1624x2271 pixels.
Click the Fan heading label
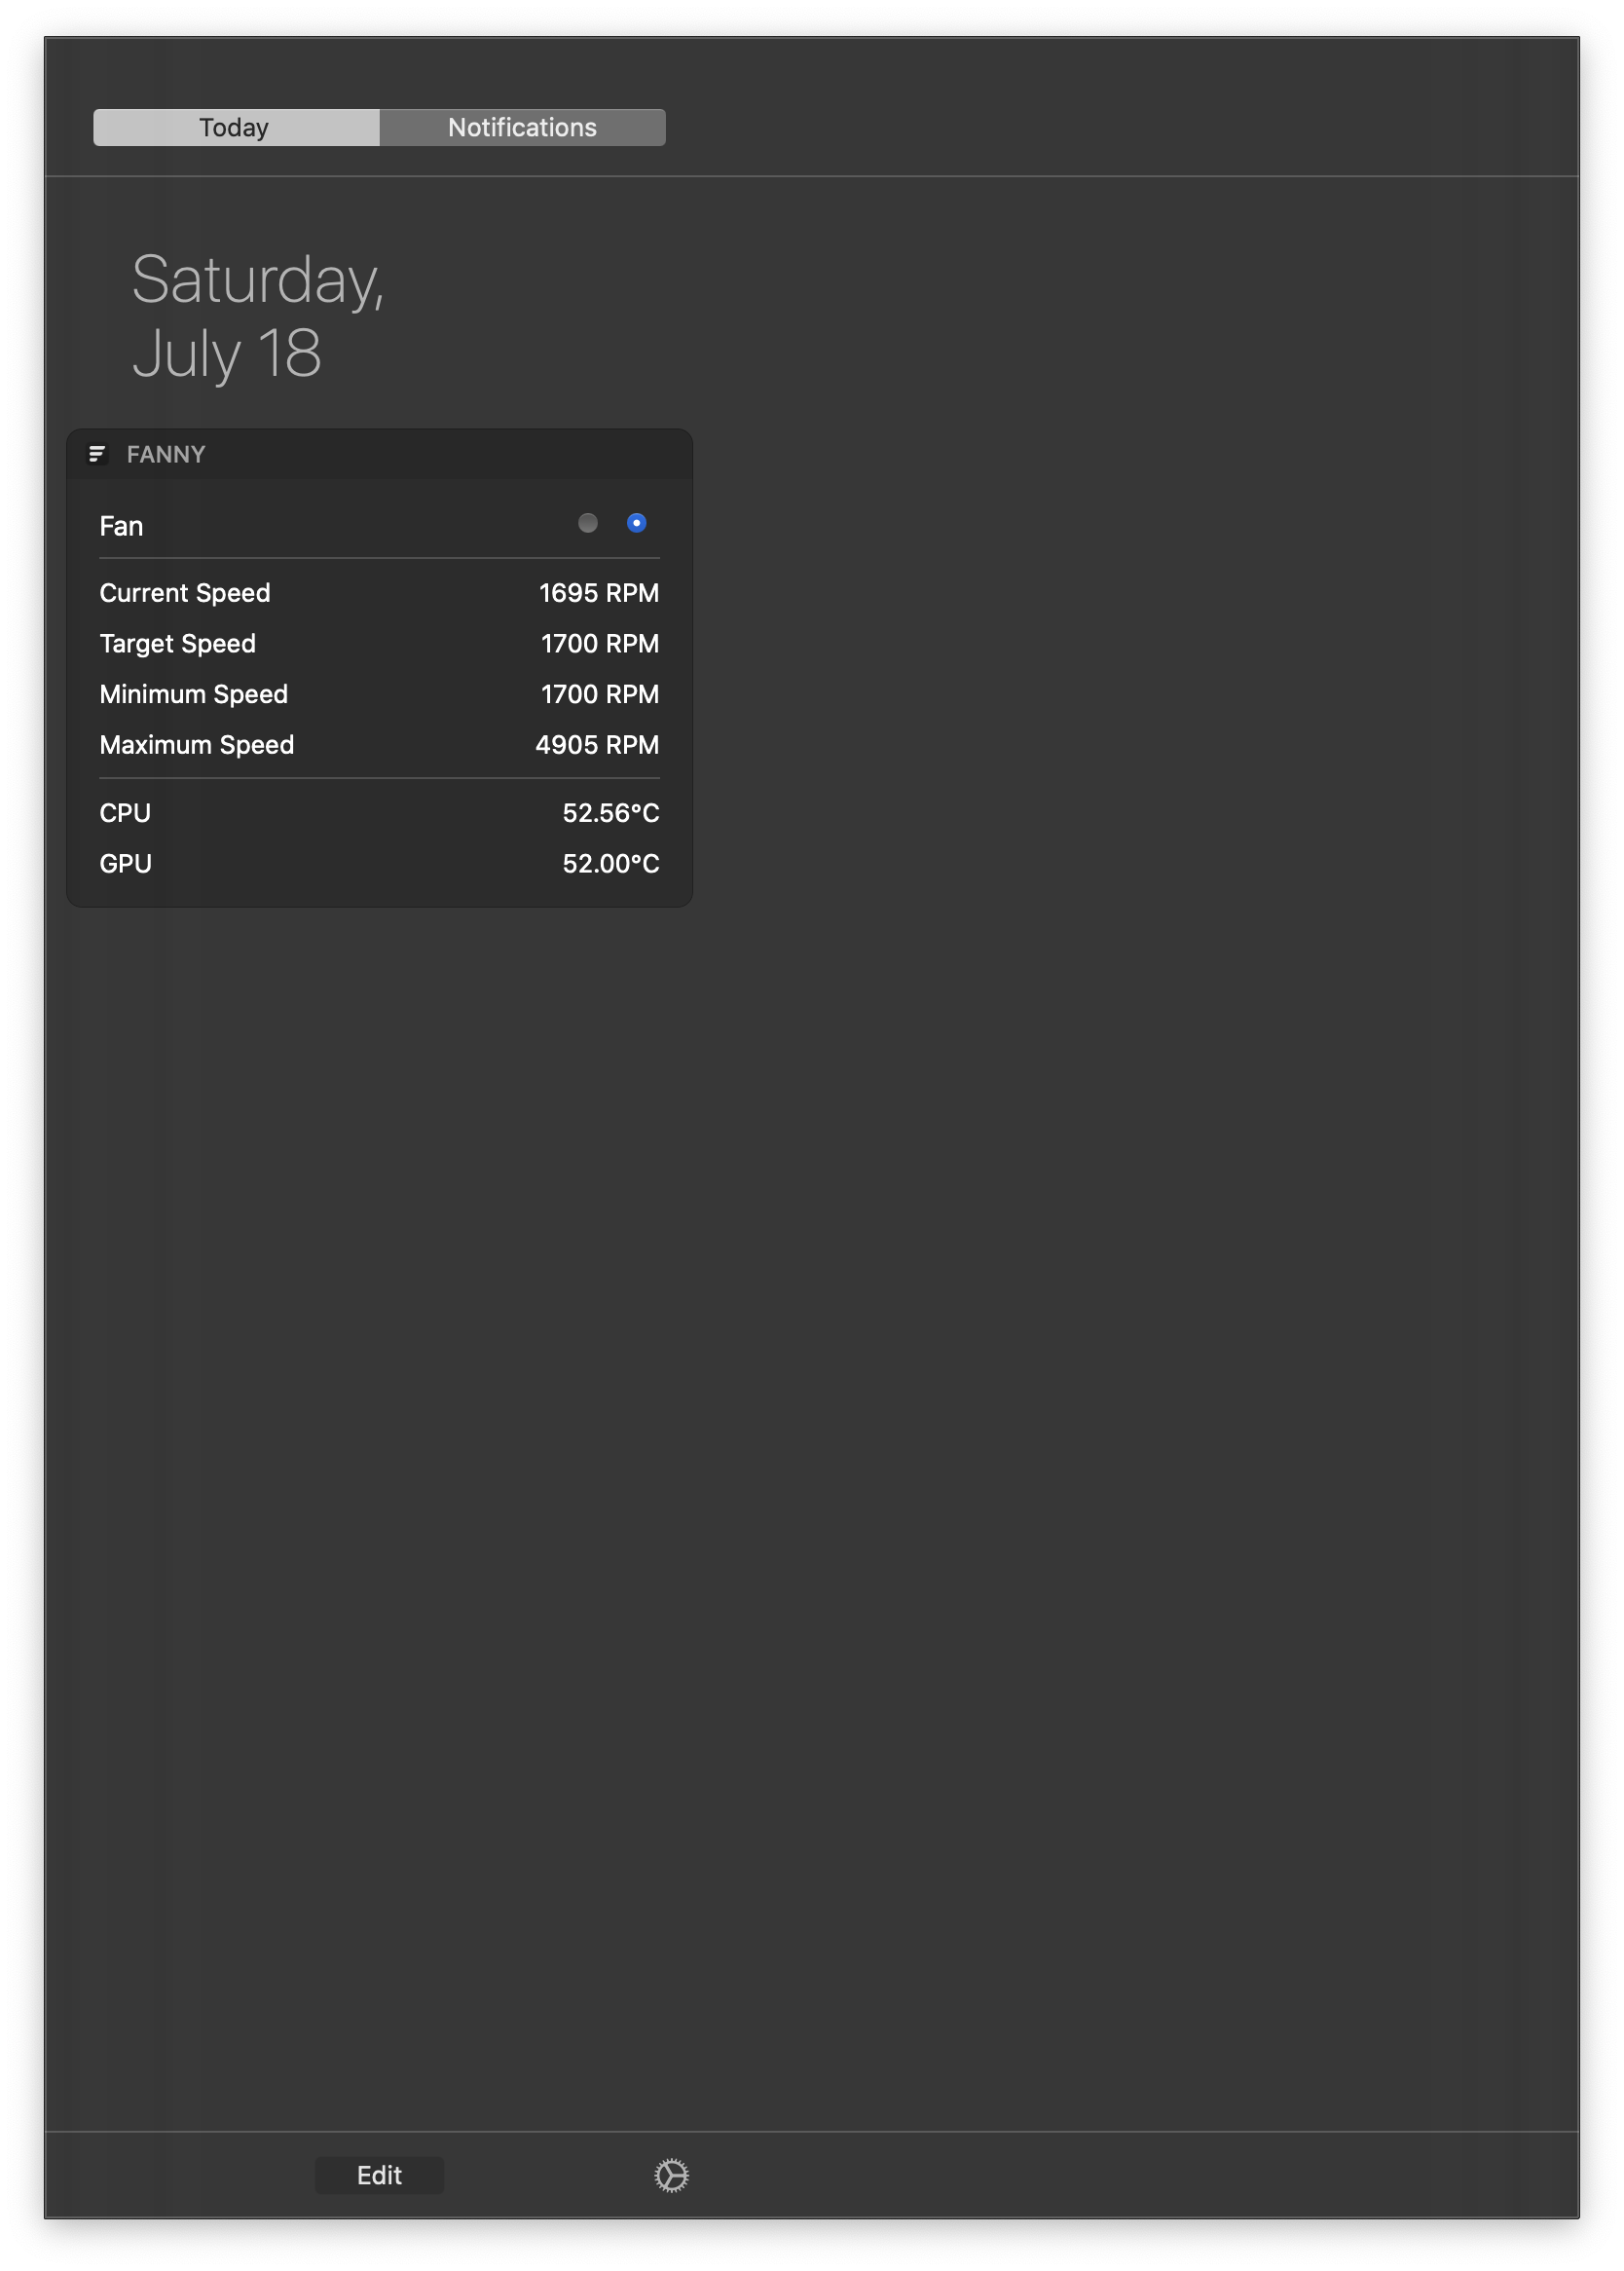tap(121, 526)
